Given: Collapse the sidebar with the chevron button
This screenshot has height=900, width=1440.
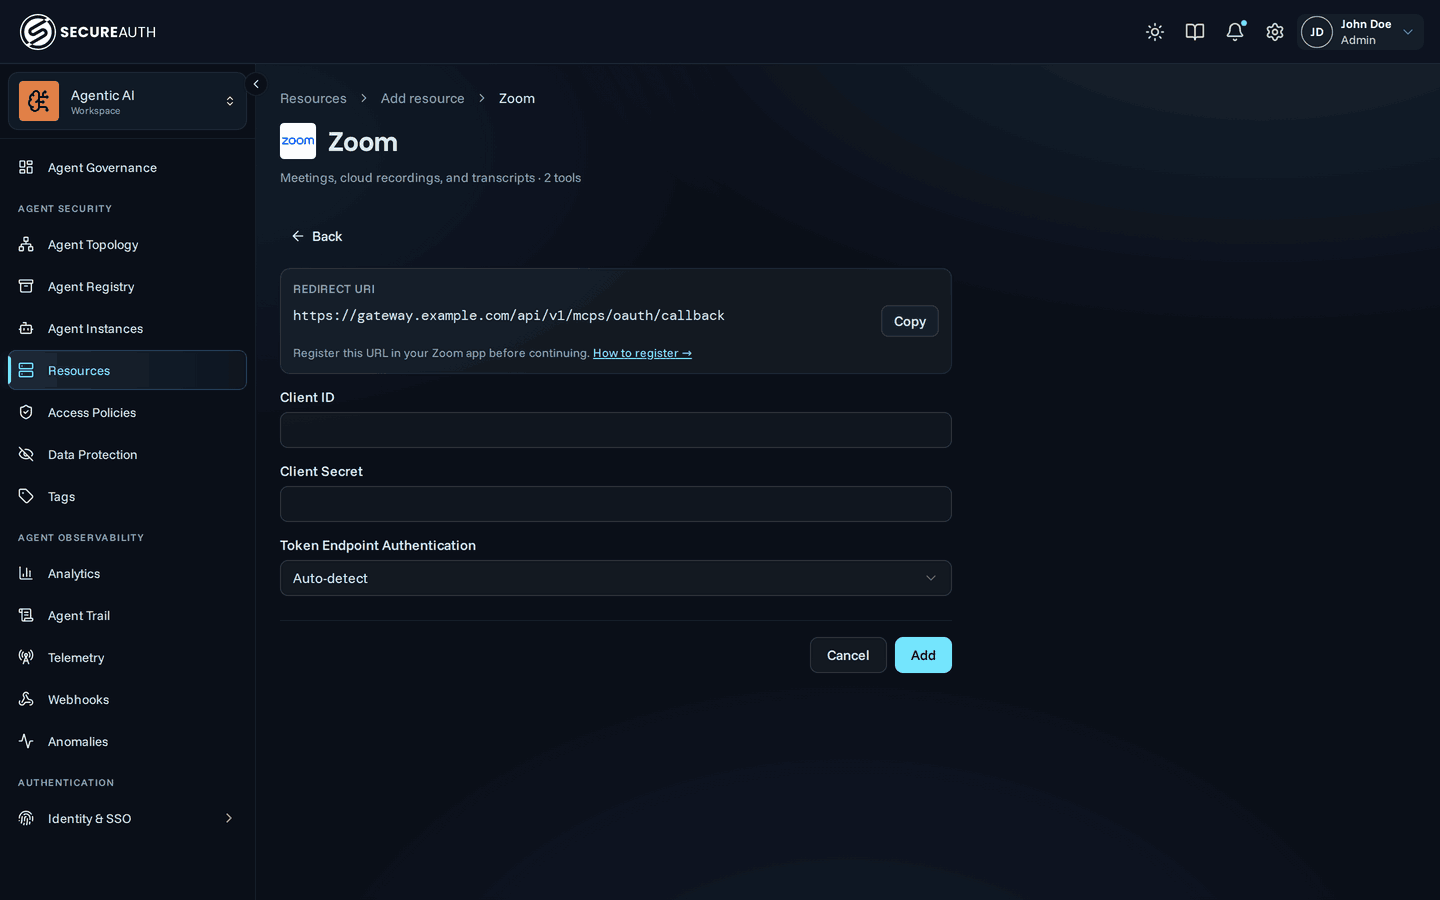Looking at the screenshot, I should click(256, 84).
